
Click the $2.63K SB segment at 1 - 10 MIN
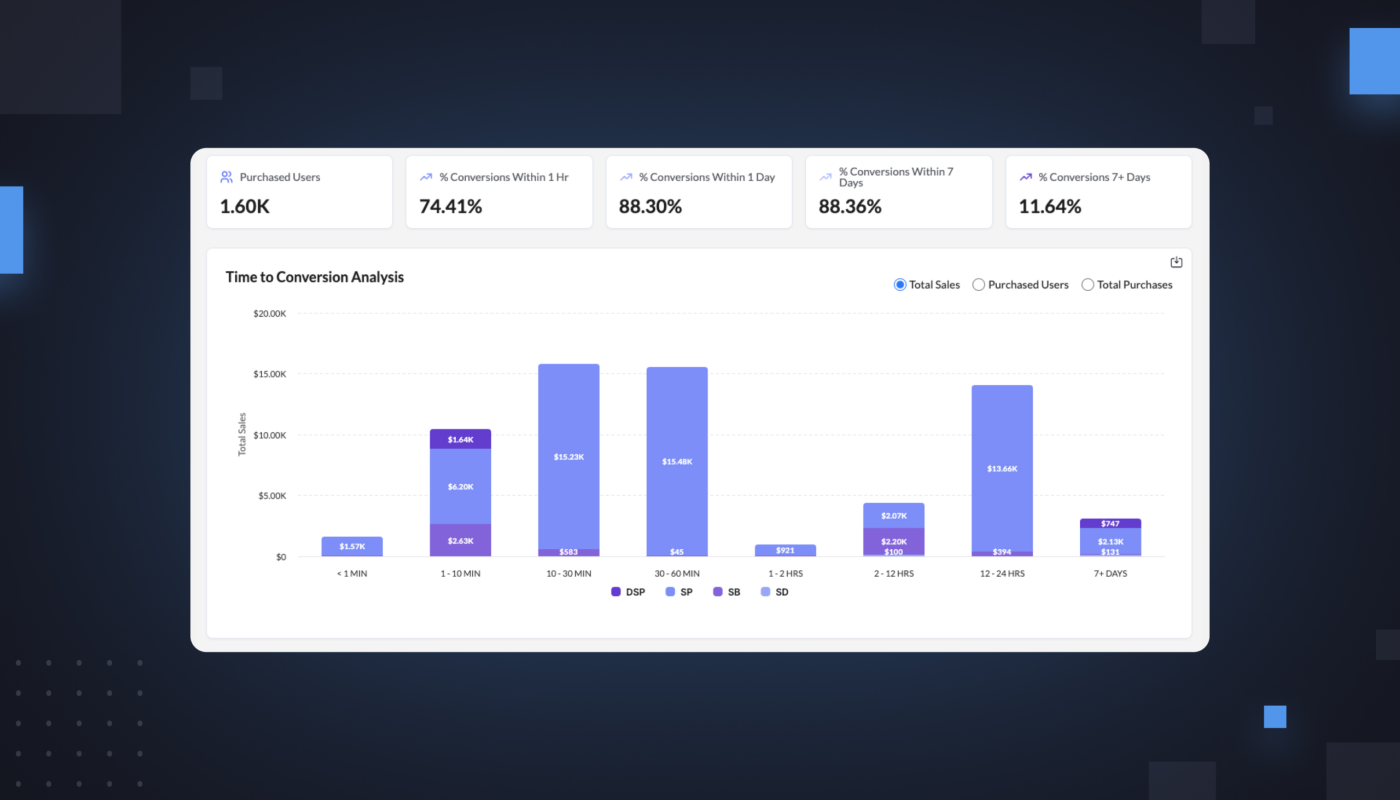pos(460,540)
